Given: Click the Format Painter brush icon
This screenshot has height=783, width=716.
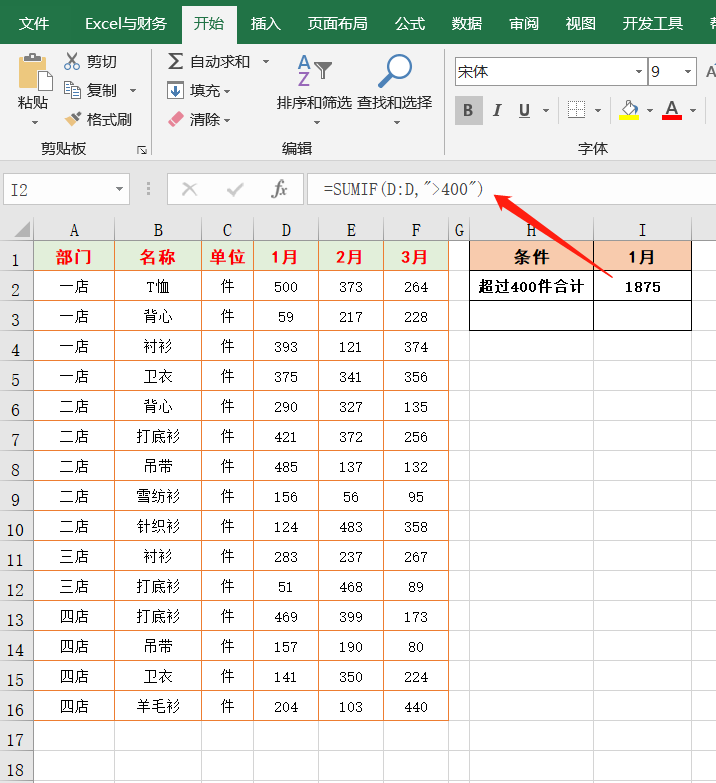Looking at the screenshot, I should click(x=73, y=119).
